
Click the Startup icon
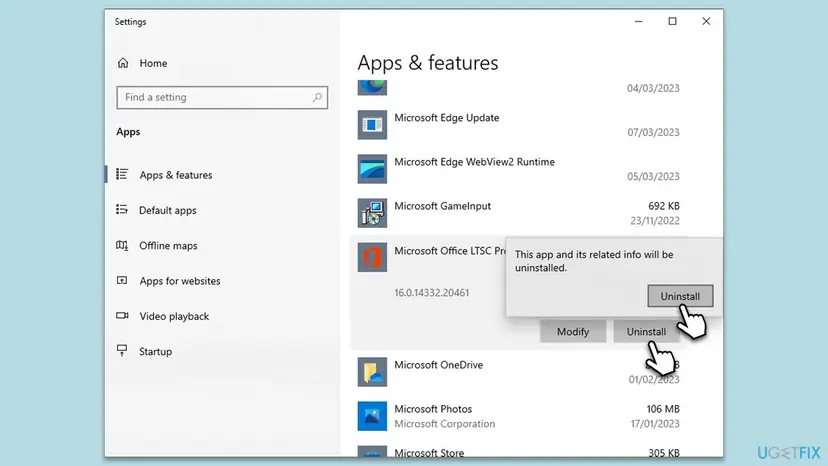[122, 351]
